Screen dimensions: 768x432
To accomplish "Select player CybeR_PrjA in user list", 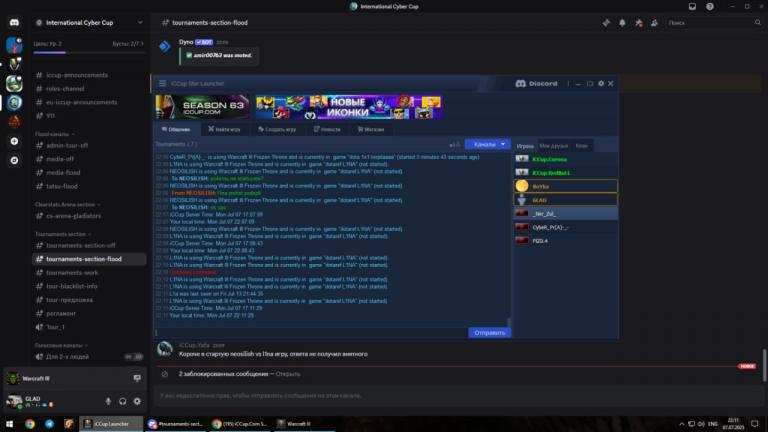I will (566, 227).
